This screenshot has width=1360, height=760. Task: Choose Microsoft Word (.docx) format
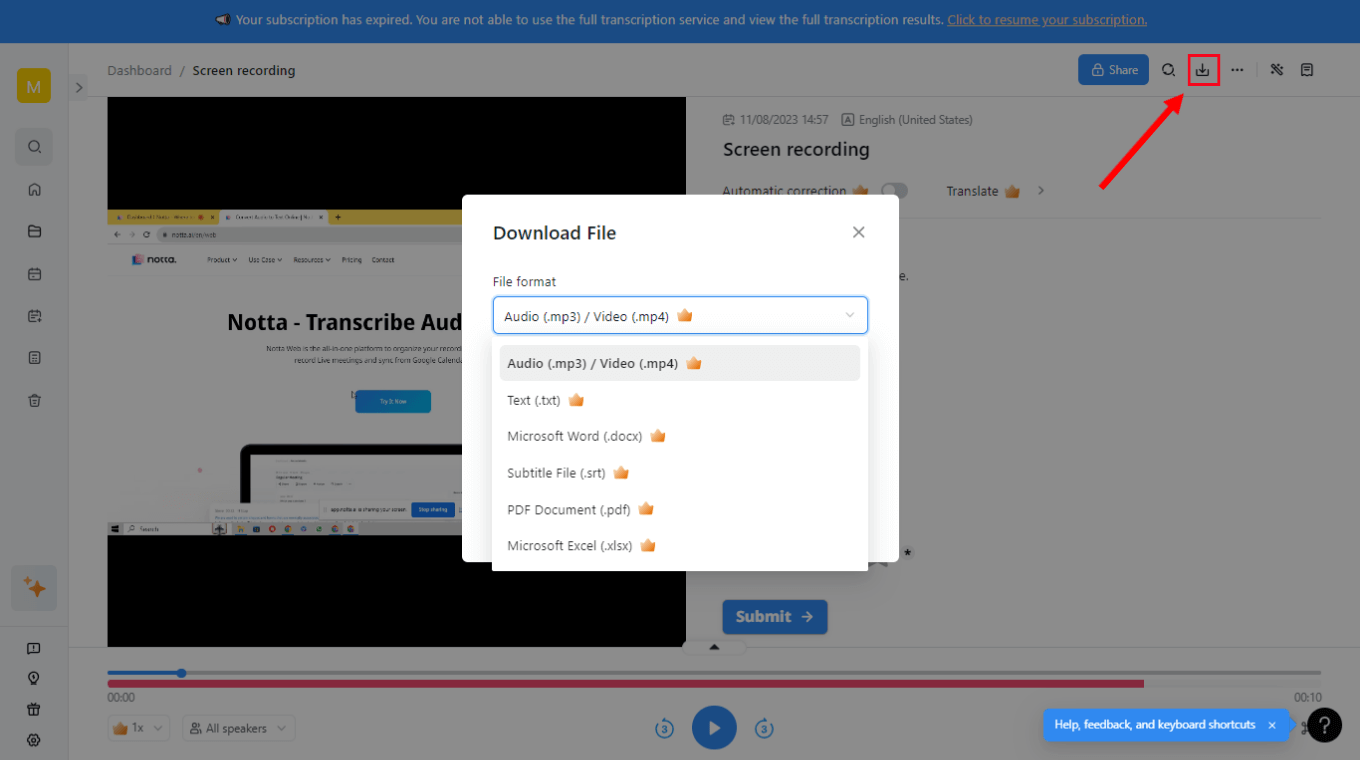coord(680,436)
